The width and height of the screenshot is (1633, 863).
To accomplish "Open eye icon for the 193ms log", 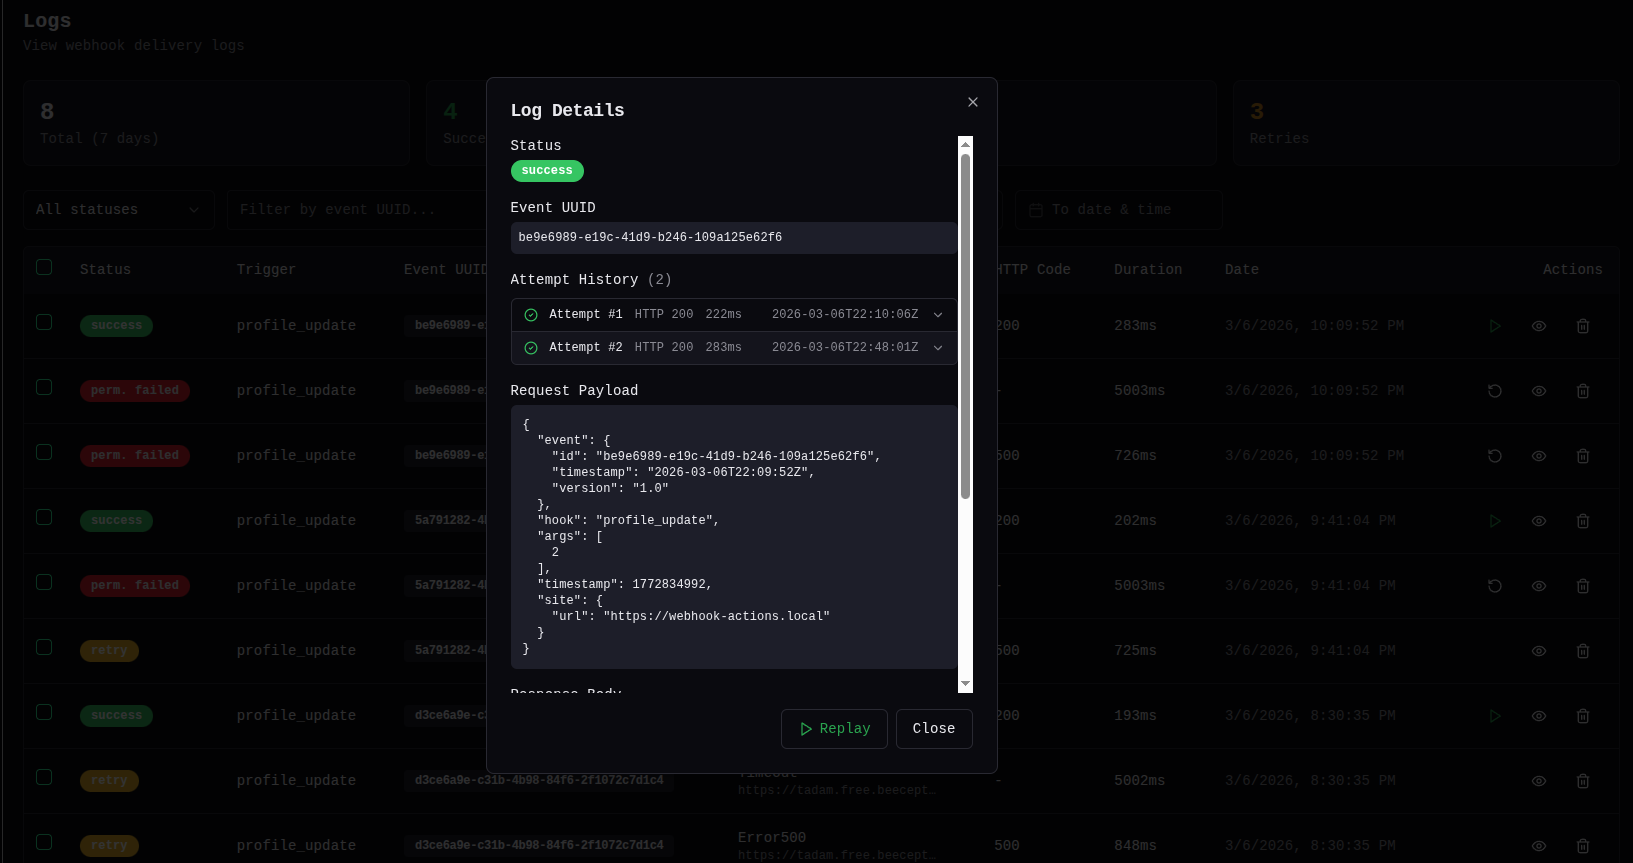I will click(1538, 716).
